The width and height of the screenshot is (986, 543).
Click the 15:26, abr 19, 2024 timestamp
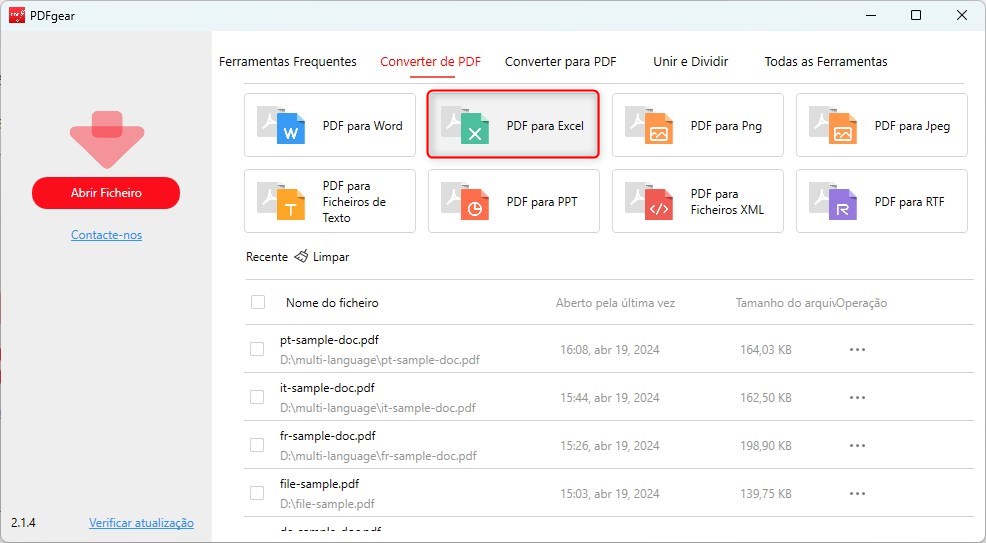[x=609, y=446]
